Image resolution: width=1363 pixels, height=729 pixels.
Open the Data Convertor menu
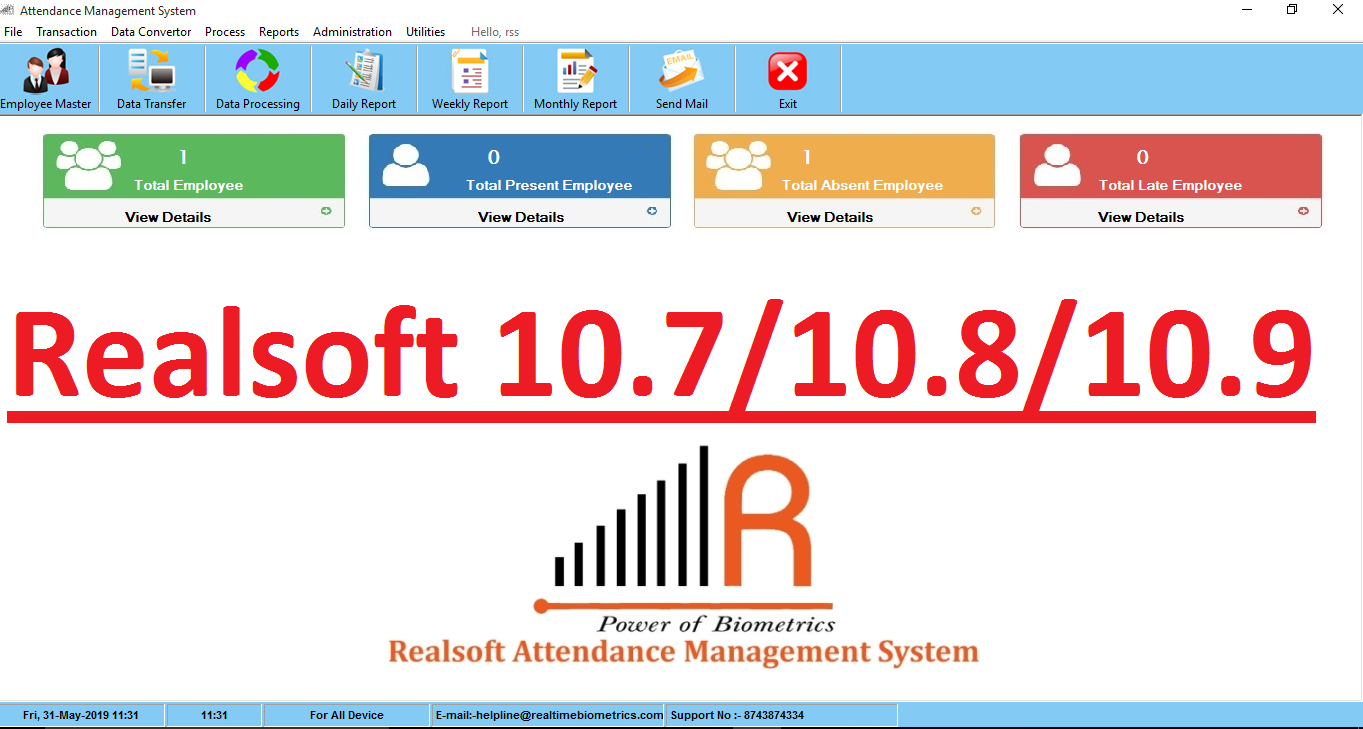tap(151, 32)
